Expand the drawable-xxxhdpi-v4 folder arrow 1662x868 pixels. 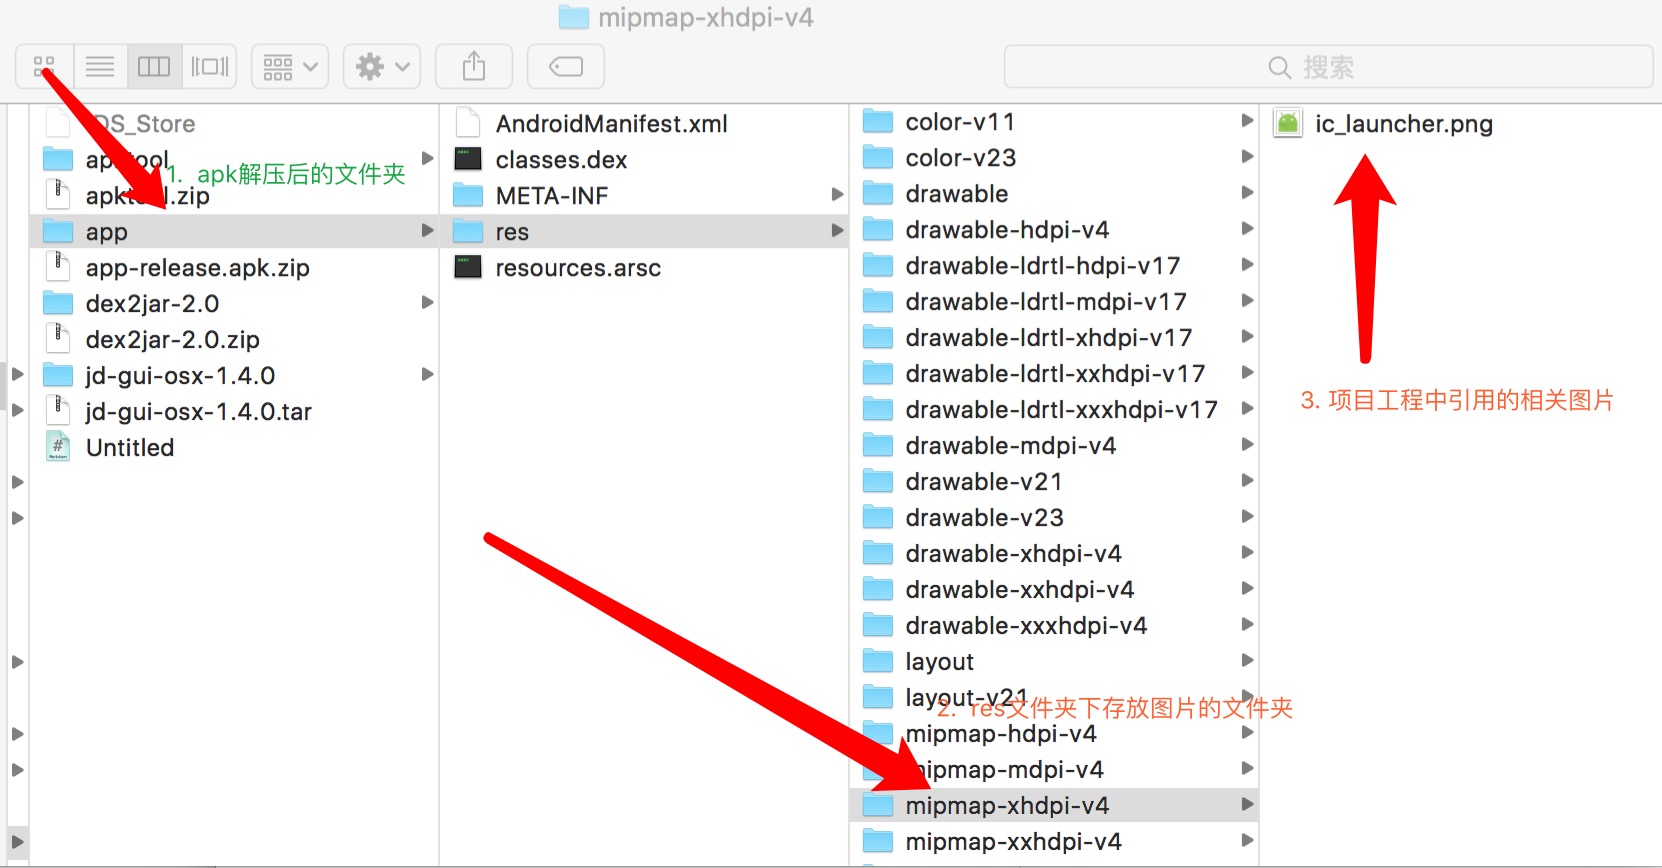1247,624
